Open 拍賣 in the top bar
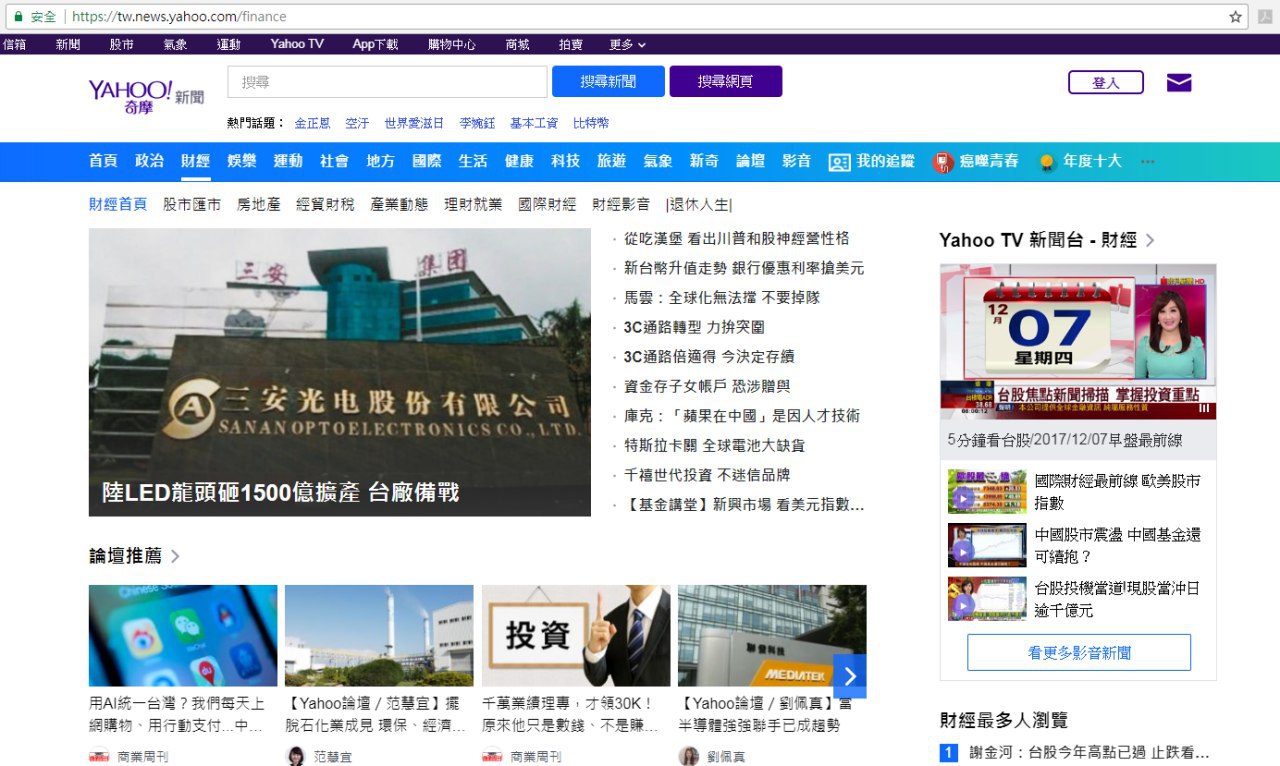The width and height of the screenshot is (1280, 766). pos(571,44)
